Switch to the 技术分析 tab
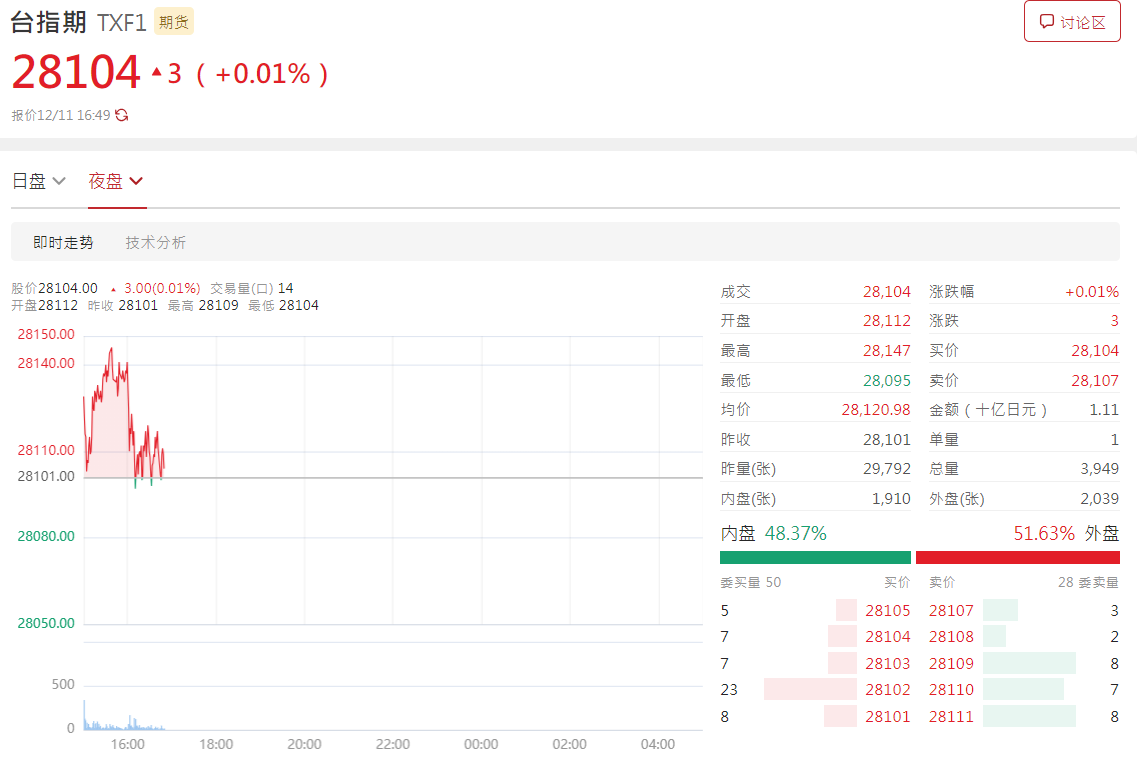 155,242
